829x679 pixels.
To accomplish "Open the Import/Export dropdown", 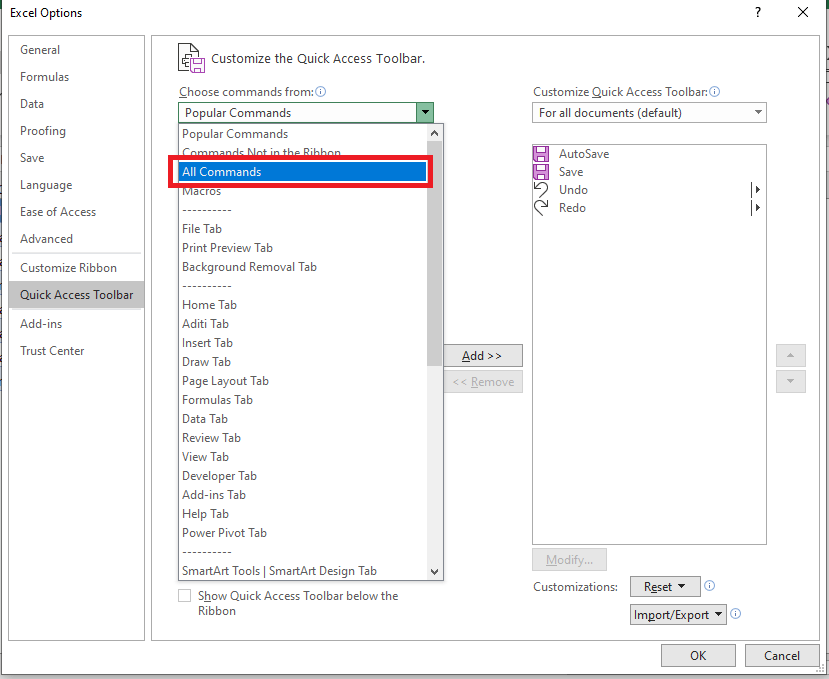I will coord(678,614).
